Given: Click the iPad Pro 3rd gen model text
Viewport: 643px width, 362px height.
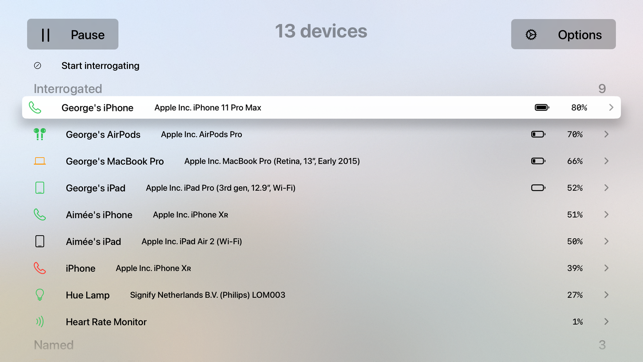Looking at the screenshot, I should click(x=220, y=188).
